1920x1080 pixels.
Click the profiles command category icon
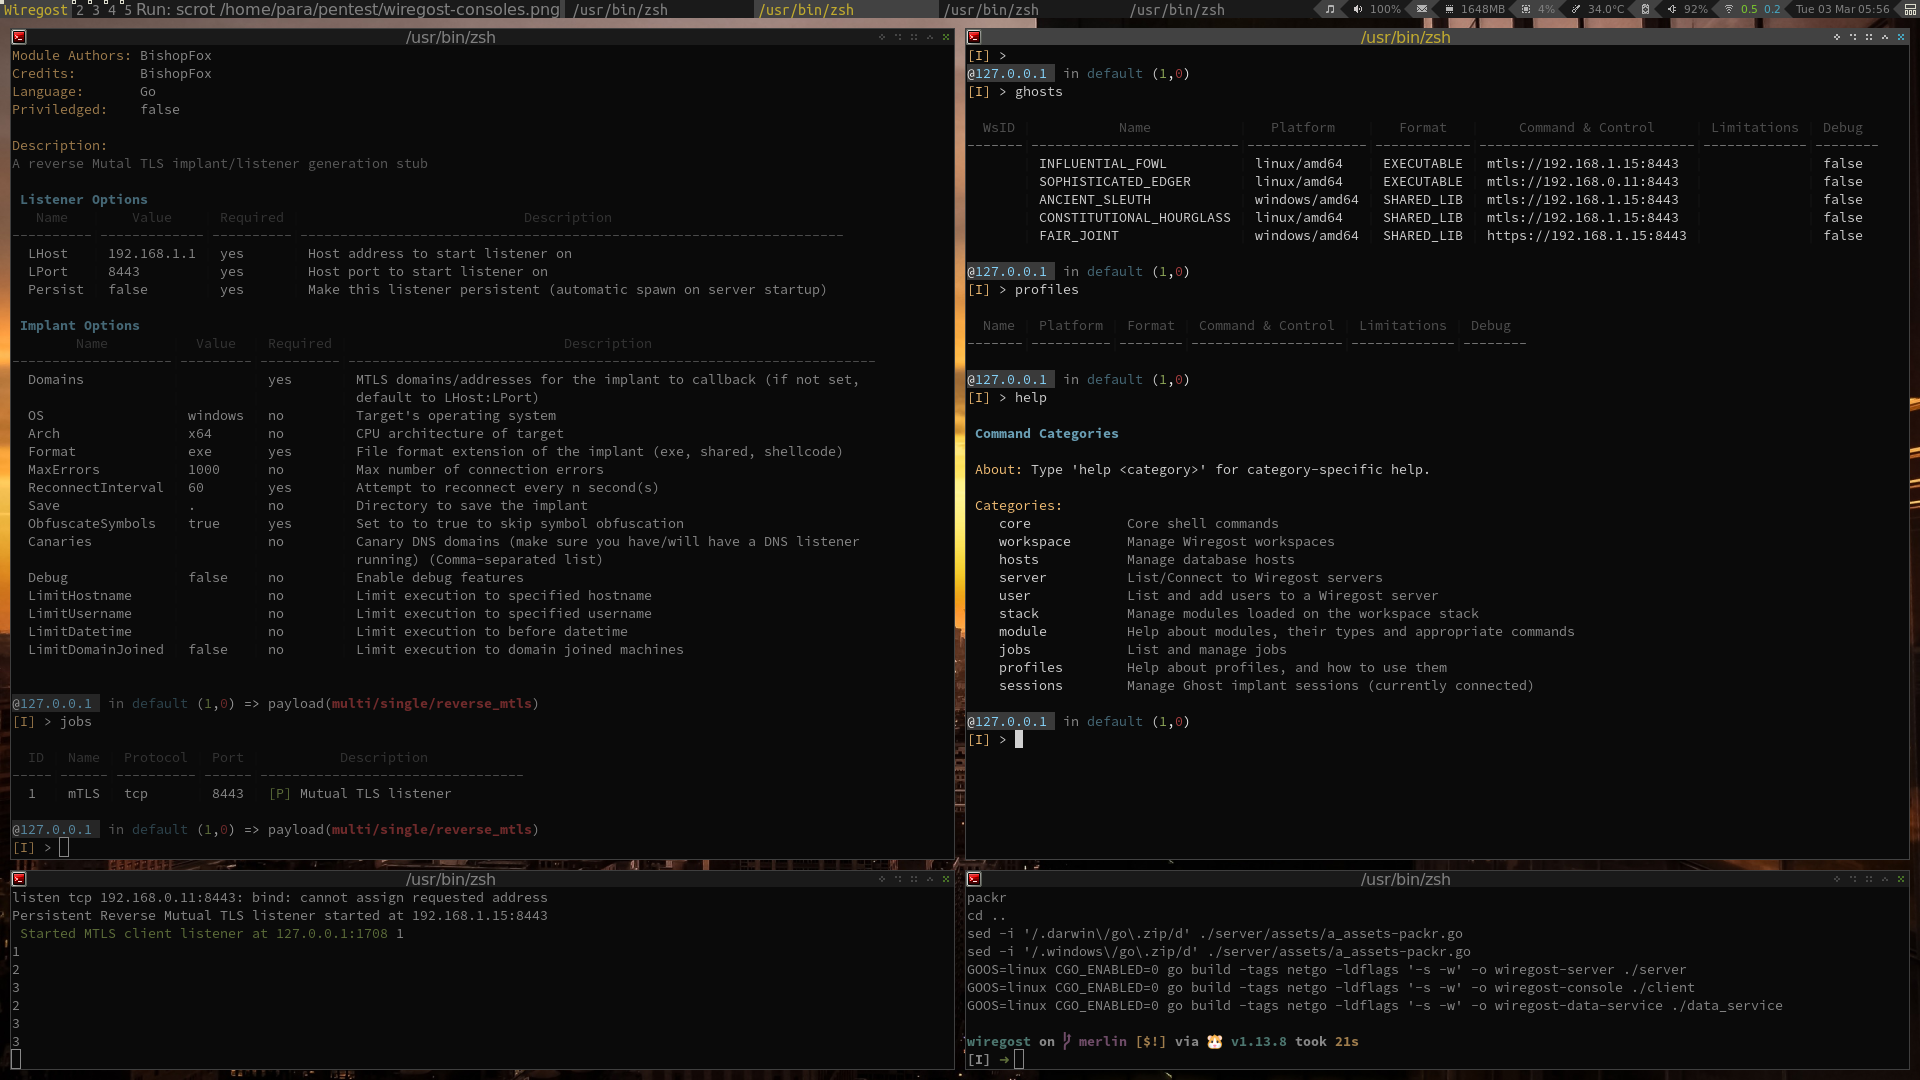coord(1030,666)
